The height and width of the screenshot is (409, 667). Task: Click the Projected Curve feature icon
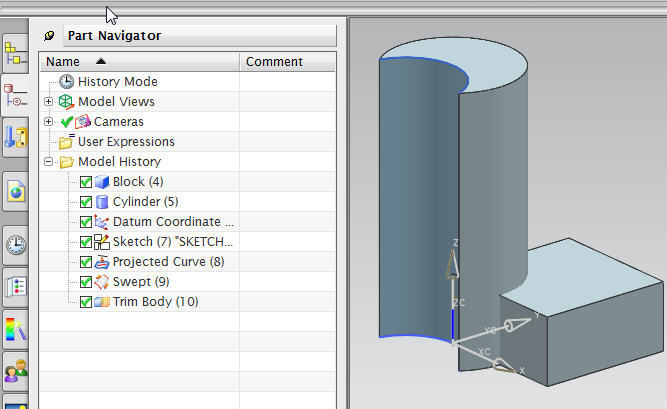(x=102, y=262)
